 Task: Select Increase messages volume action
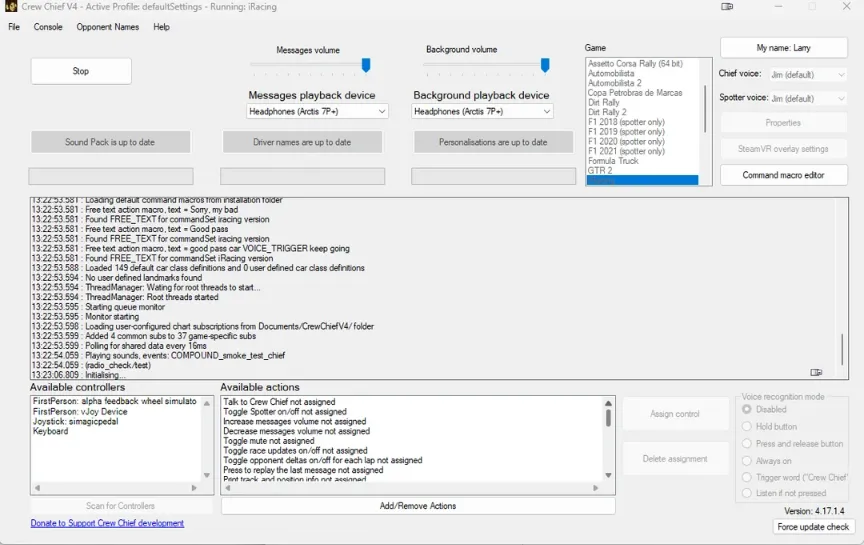tap(295, 422)
